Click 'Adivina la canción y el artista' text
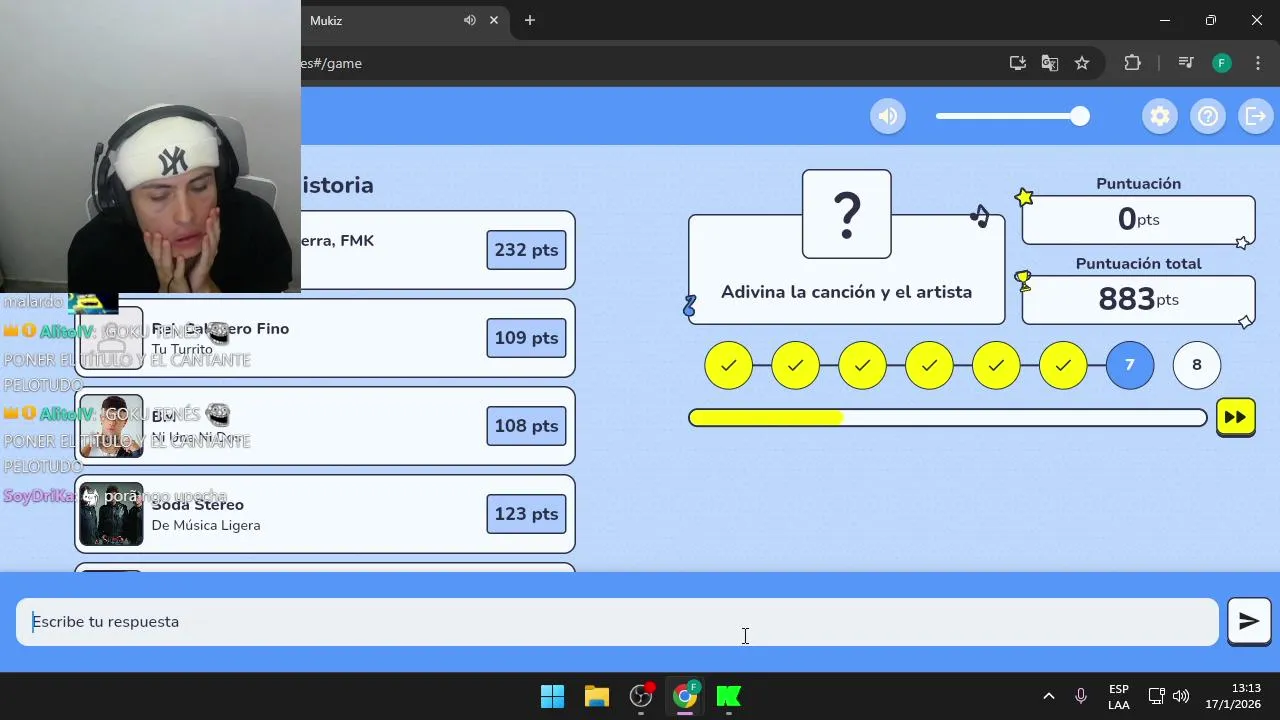Screen dimensions: 1280x720 point(846,292)
